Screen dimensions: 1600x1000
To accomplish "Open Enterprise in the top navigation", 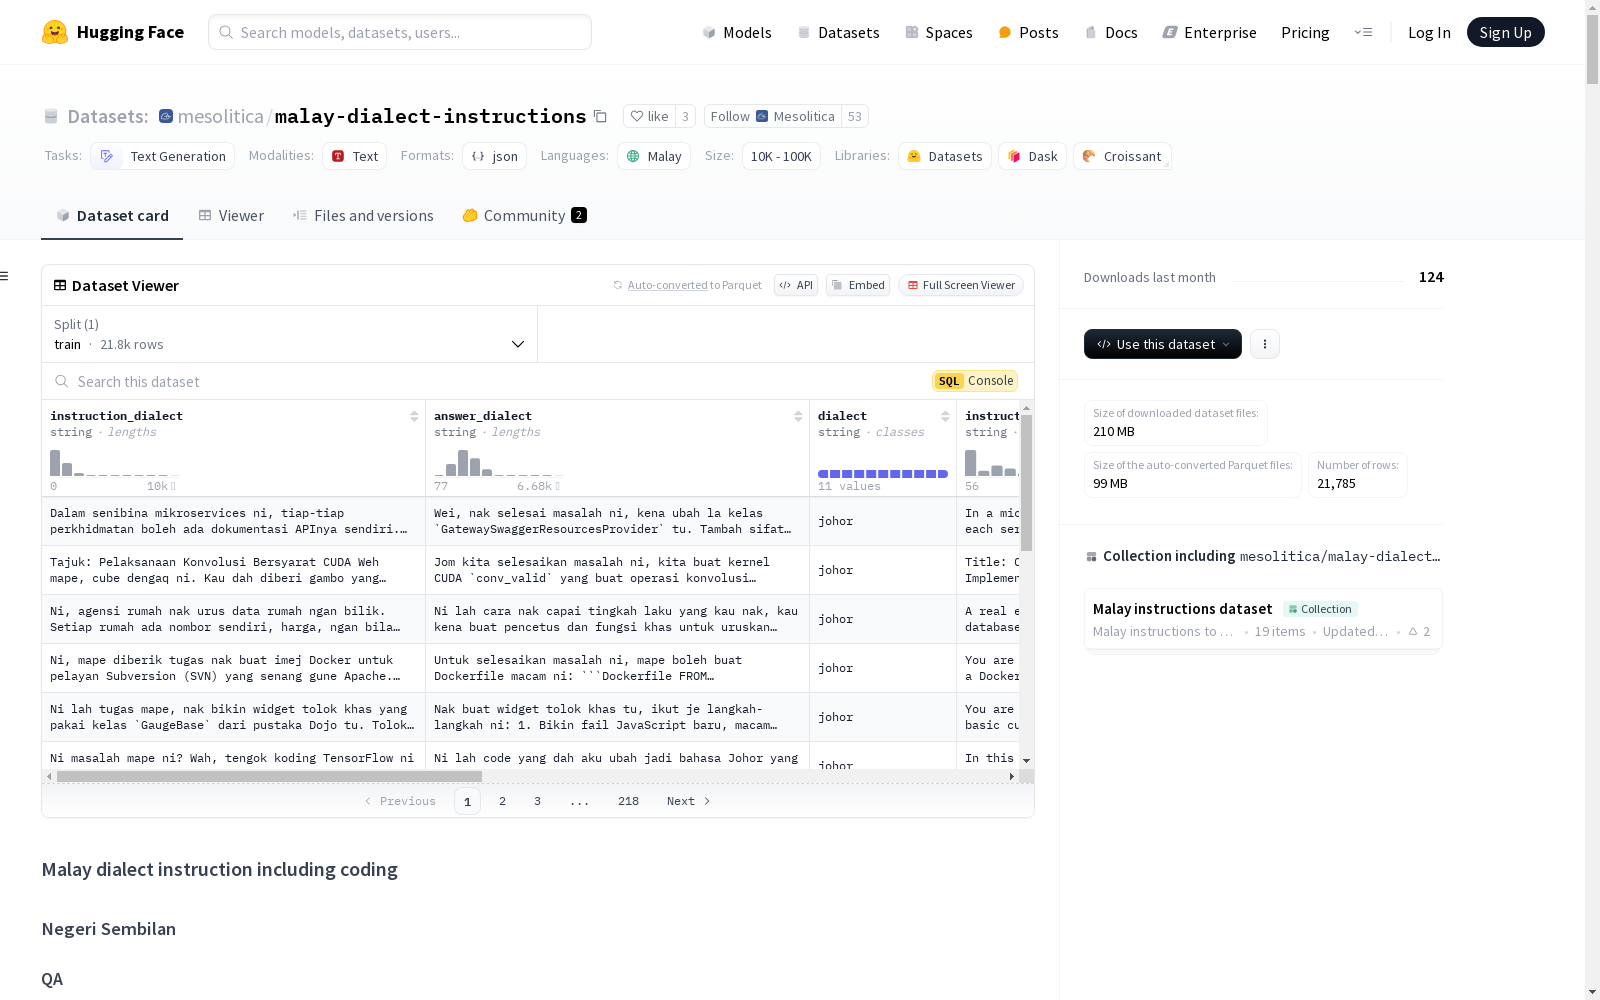I will 1209,32.
